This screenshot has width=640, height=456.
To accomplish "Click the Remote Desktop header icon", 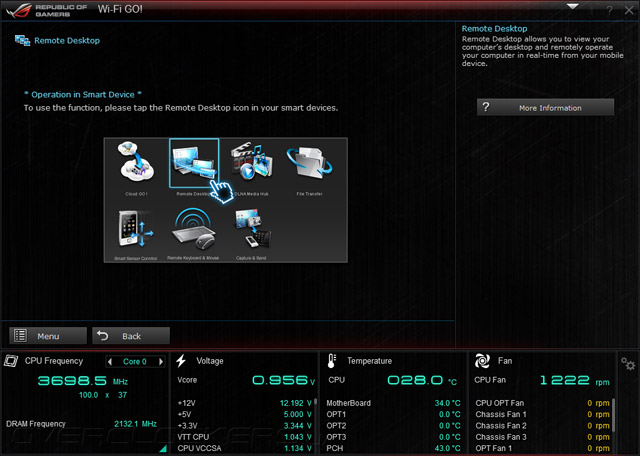I will 22,40.
